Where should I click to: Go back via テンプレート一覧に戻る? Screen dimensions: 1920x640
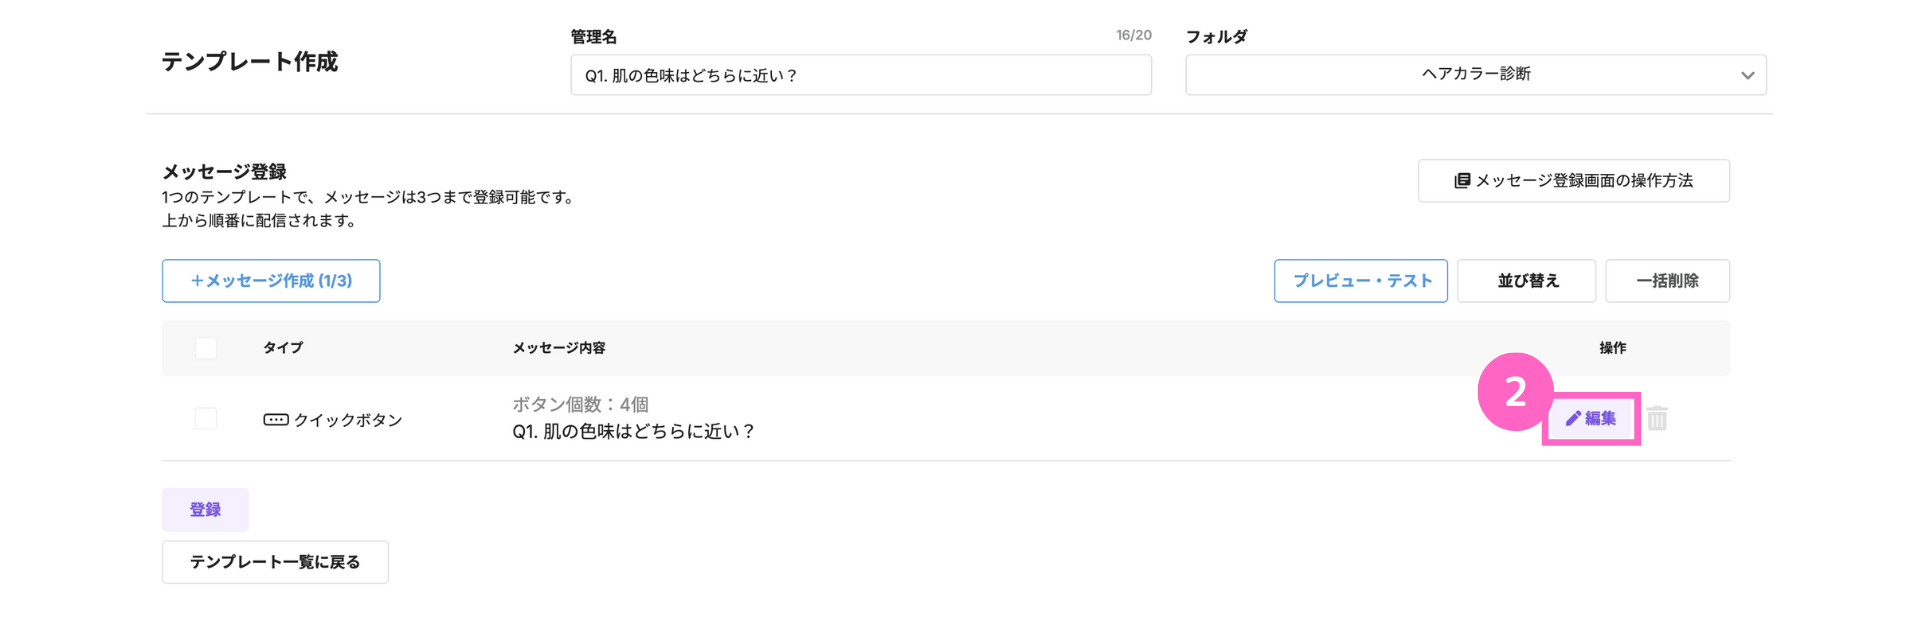click(275, 562)
